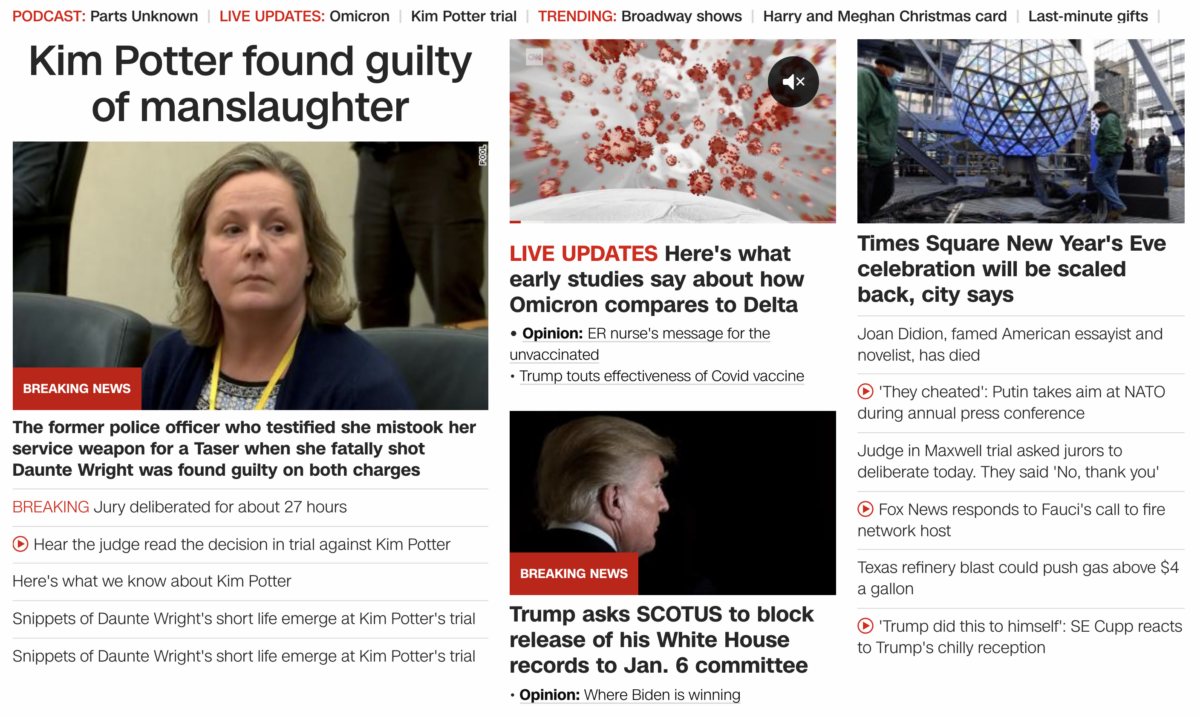Click play icon next to Putin NATO story
1200x717 pixels.
(865, 392)
